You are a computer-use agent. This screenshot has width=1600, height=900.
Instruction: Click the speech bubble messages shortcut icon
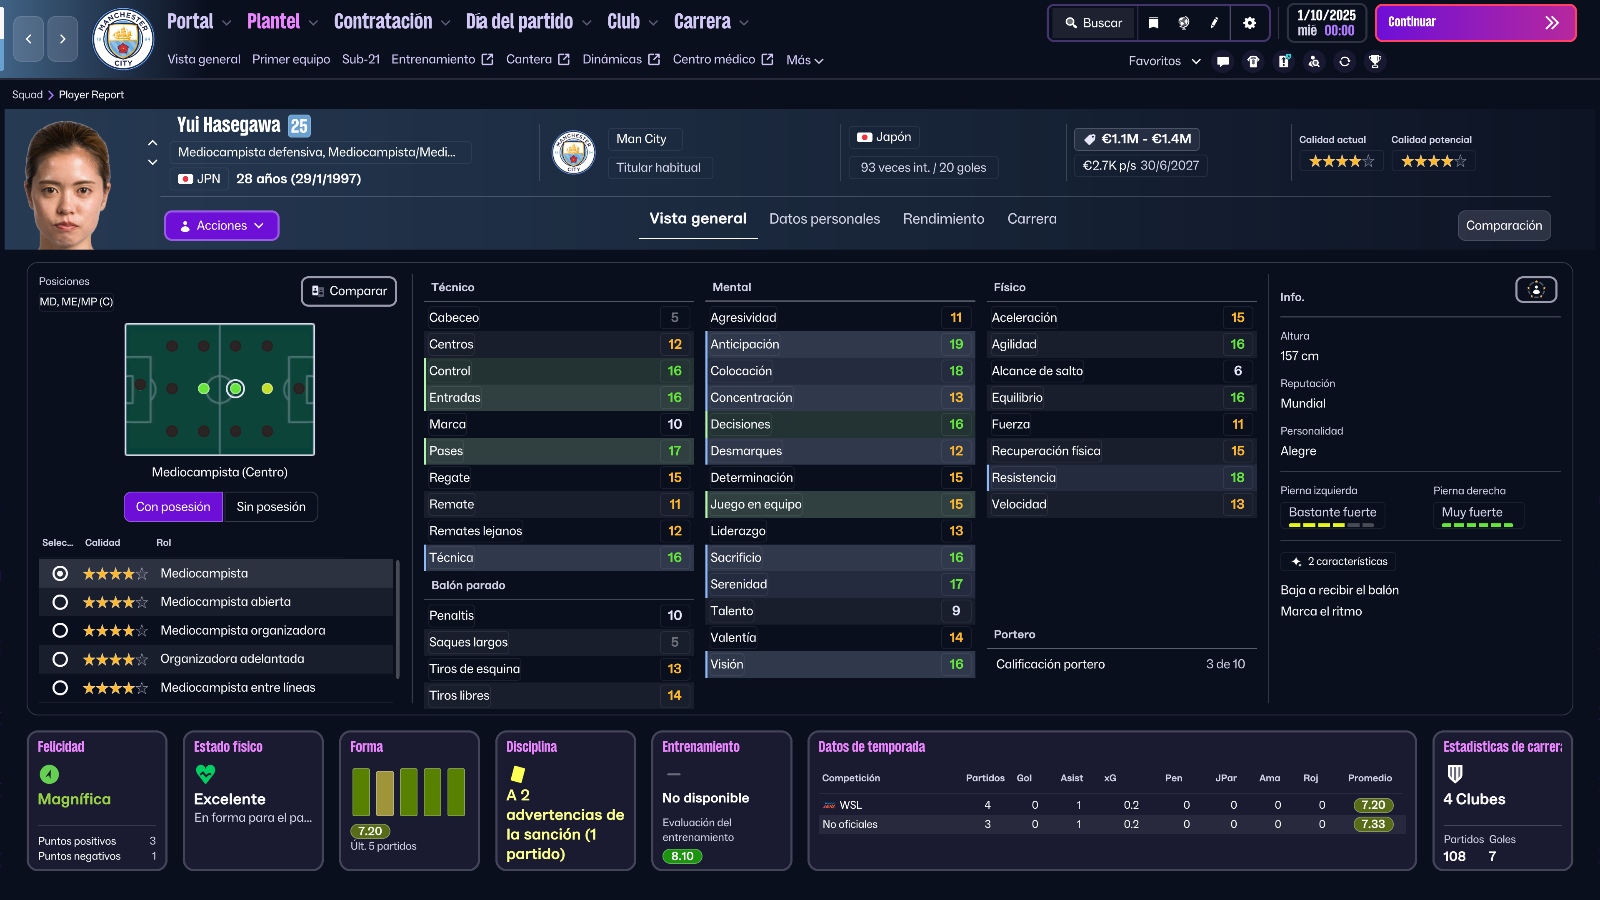point(1222,61)
